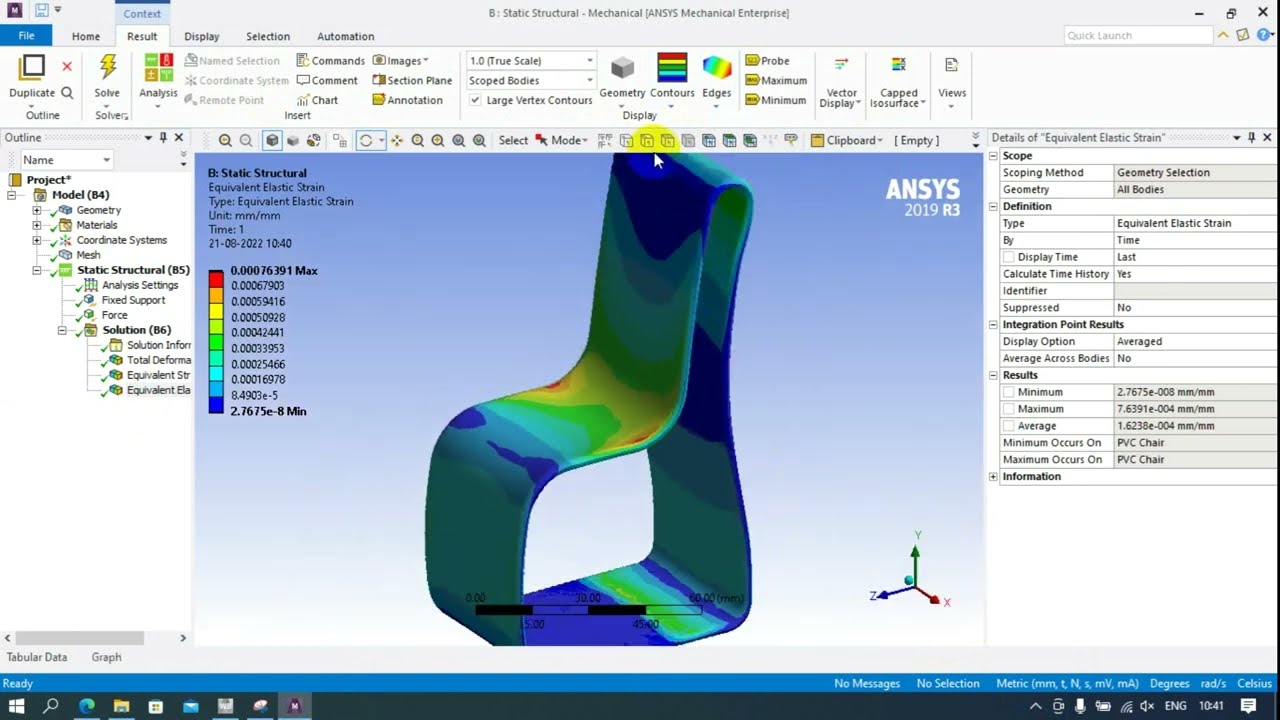Image resolution: width=1280 pixels, height=720 pixels.
Task: Tick the Minimum result checkbox in Details
Action: [1008, 392]
